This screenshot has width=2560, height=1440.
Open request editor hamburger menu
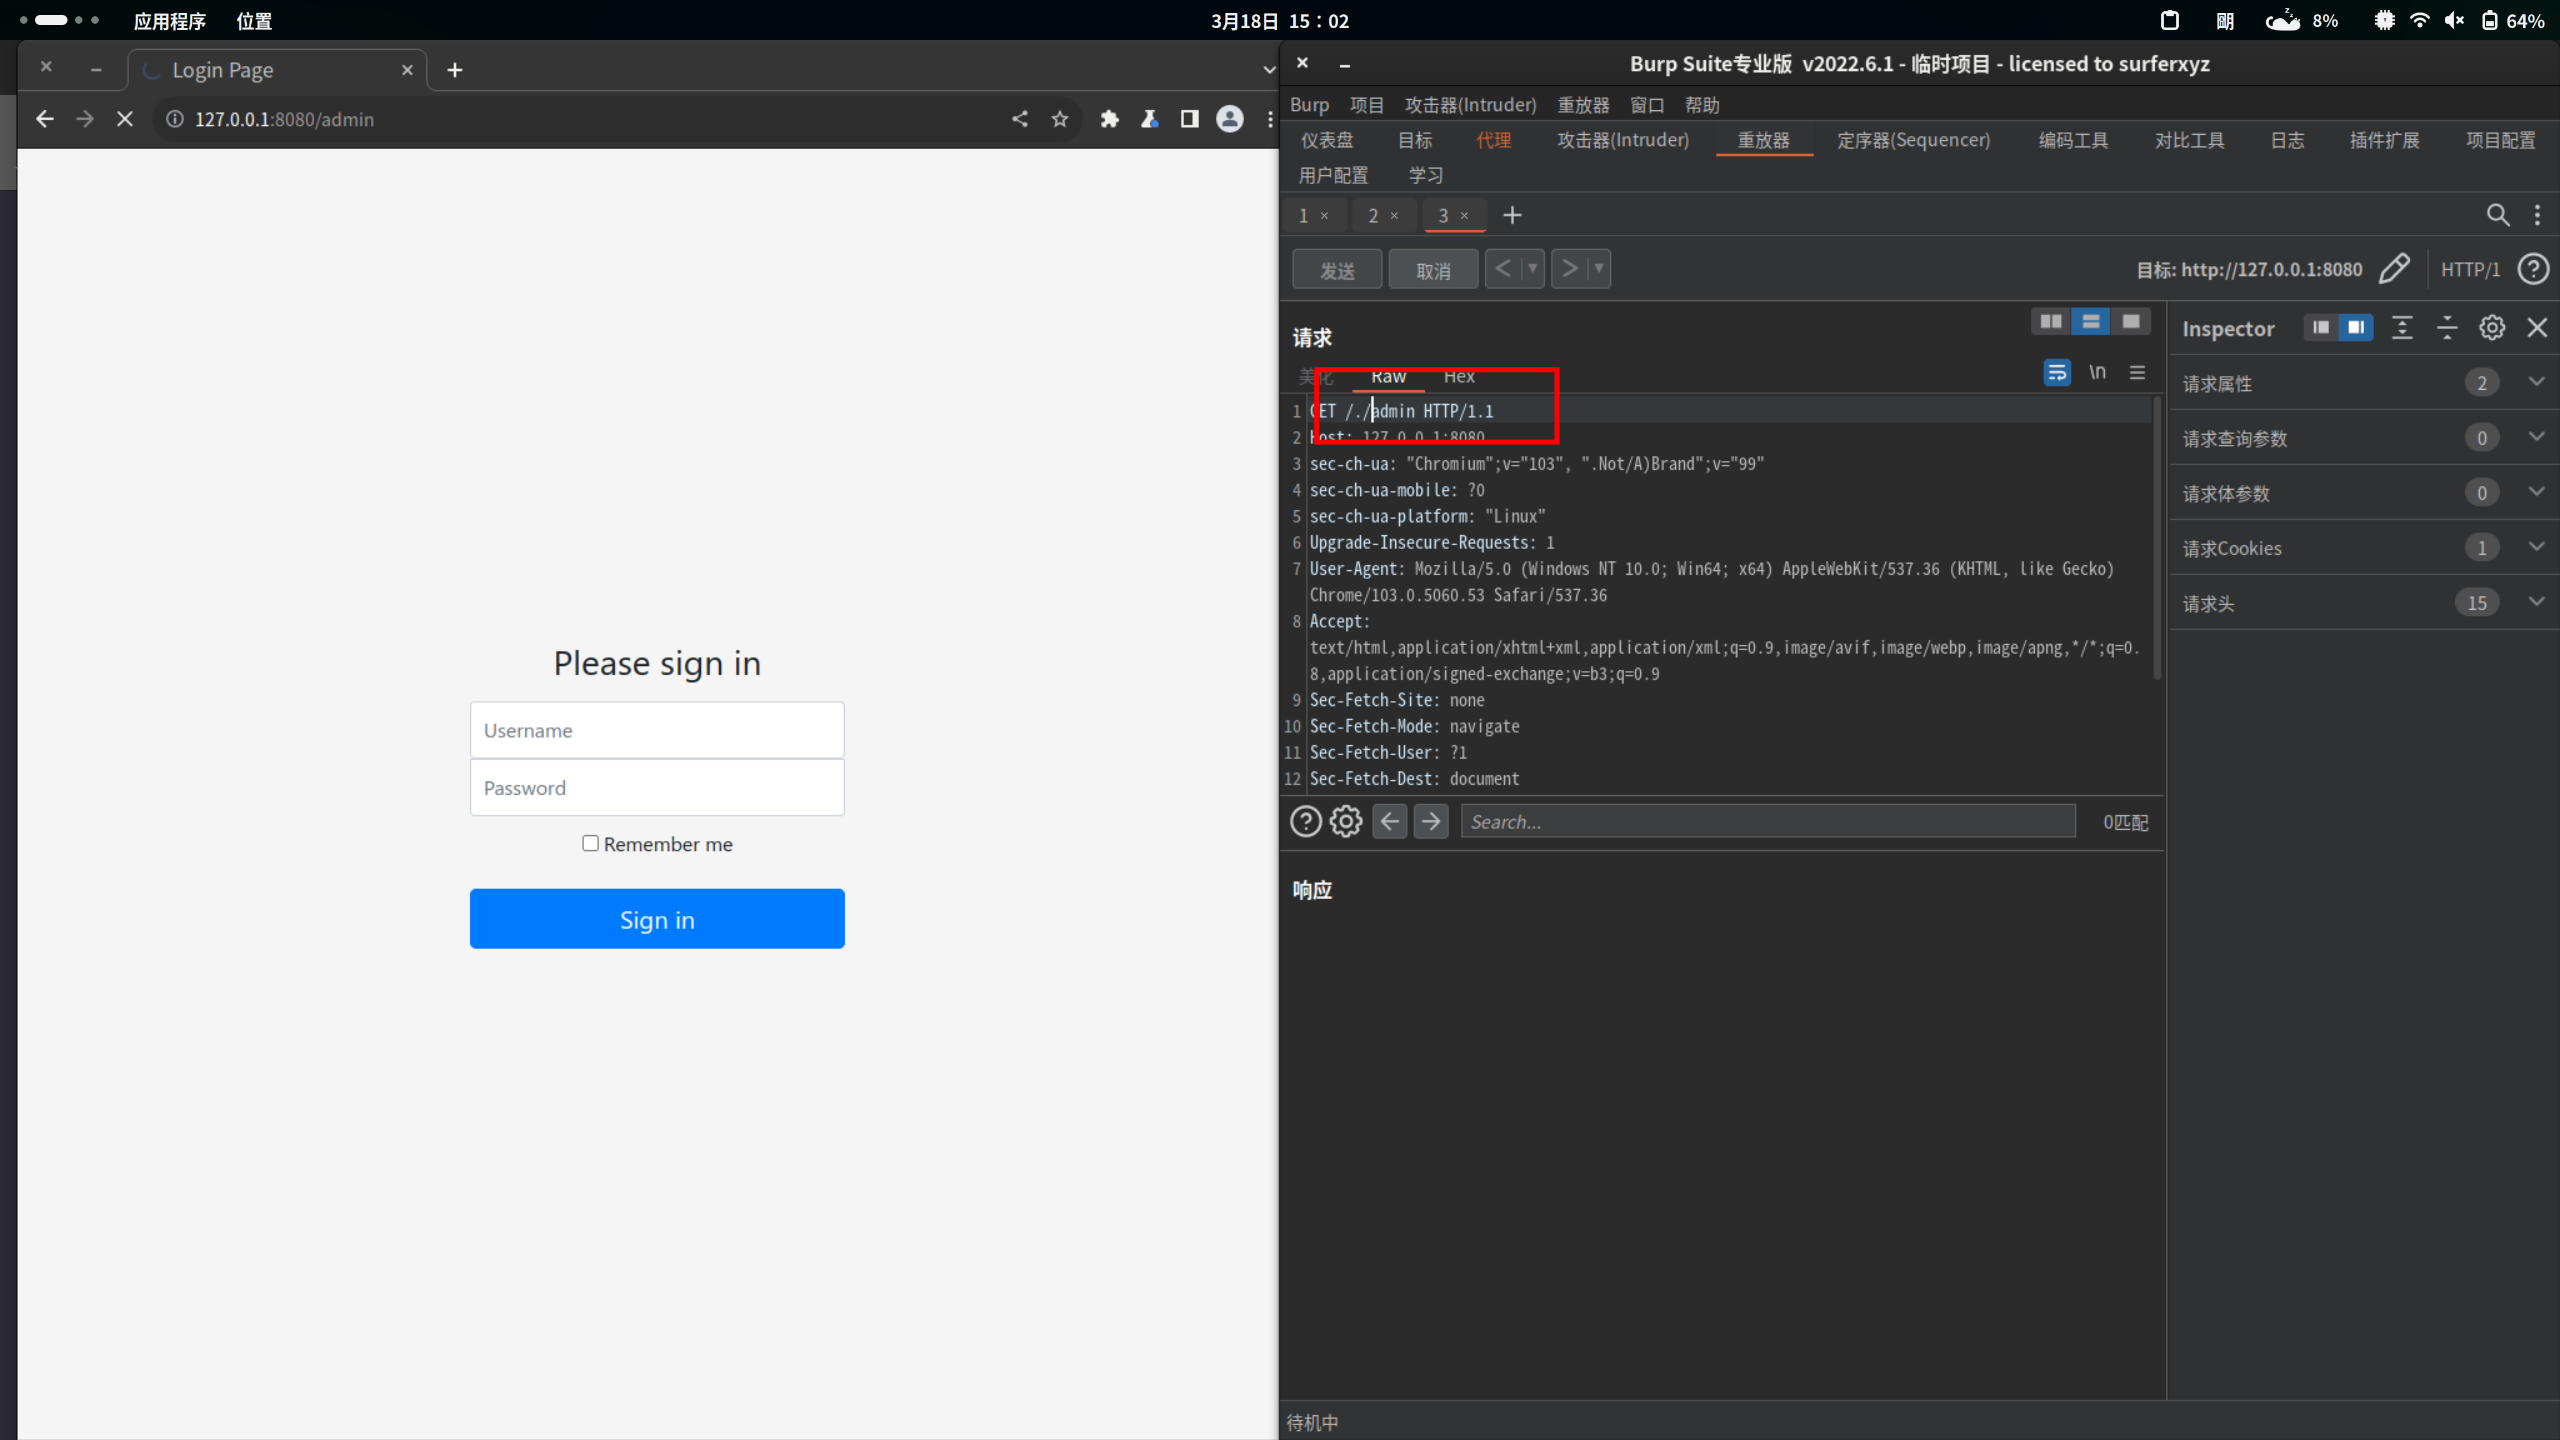[2137, 372]
